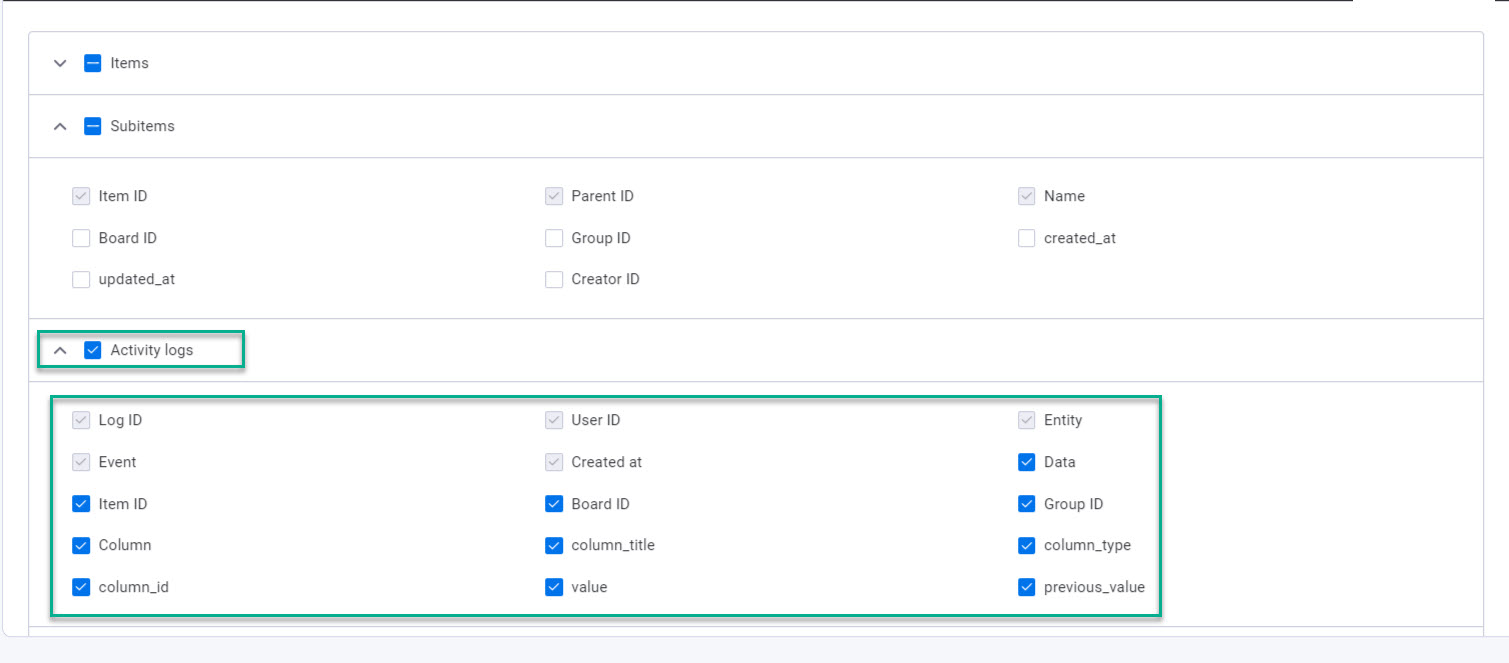Disable the column_title checkbox
This screenshot has width=1509, height=663.
pyautogui.click(x=554, y=546)
